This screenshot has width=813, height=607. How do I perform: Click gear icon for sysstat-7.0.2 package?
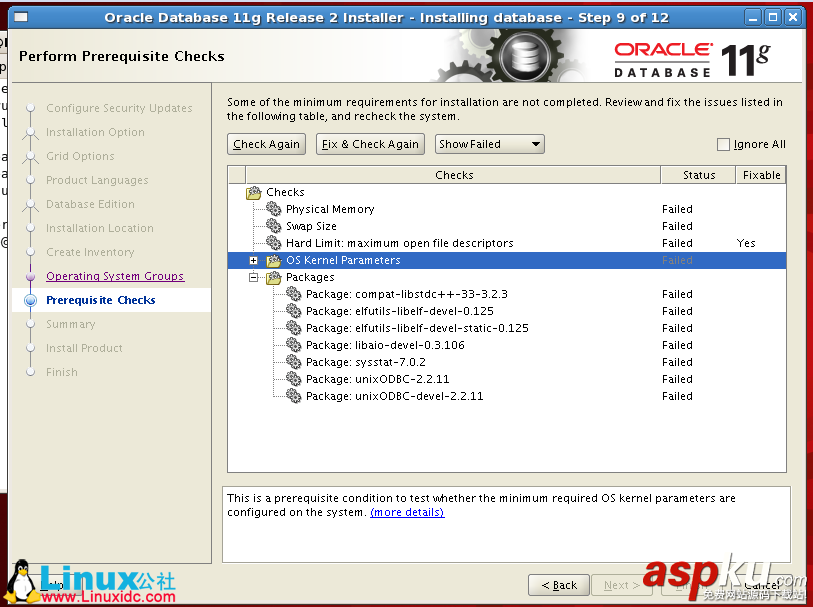coord(293,362)
